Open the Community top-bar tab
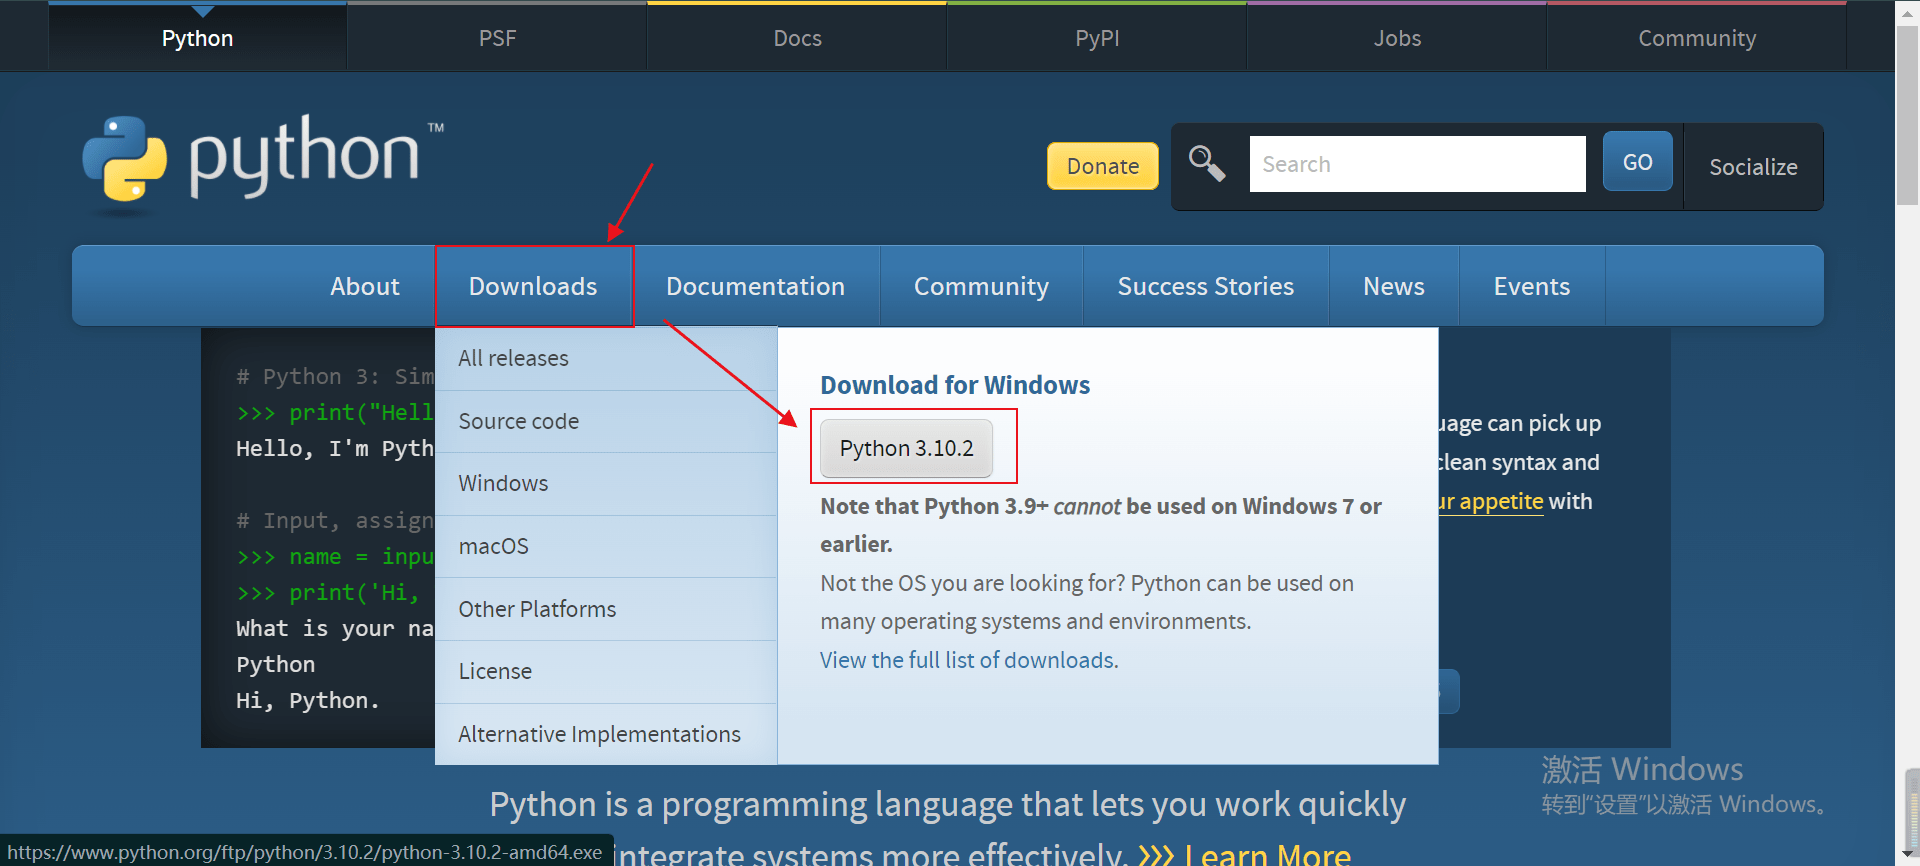Screen dimensions: 1920x866 click(x=1697, y=38)
